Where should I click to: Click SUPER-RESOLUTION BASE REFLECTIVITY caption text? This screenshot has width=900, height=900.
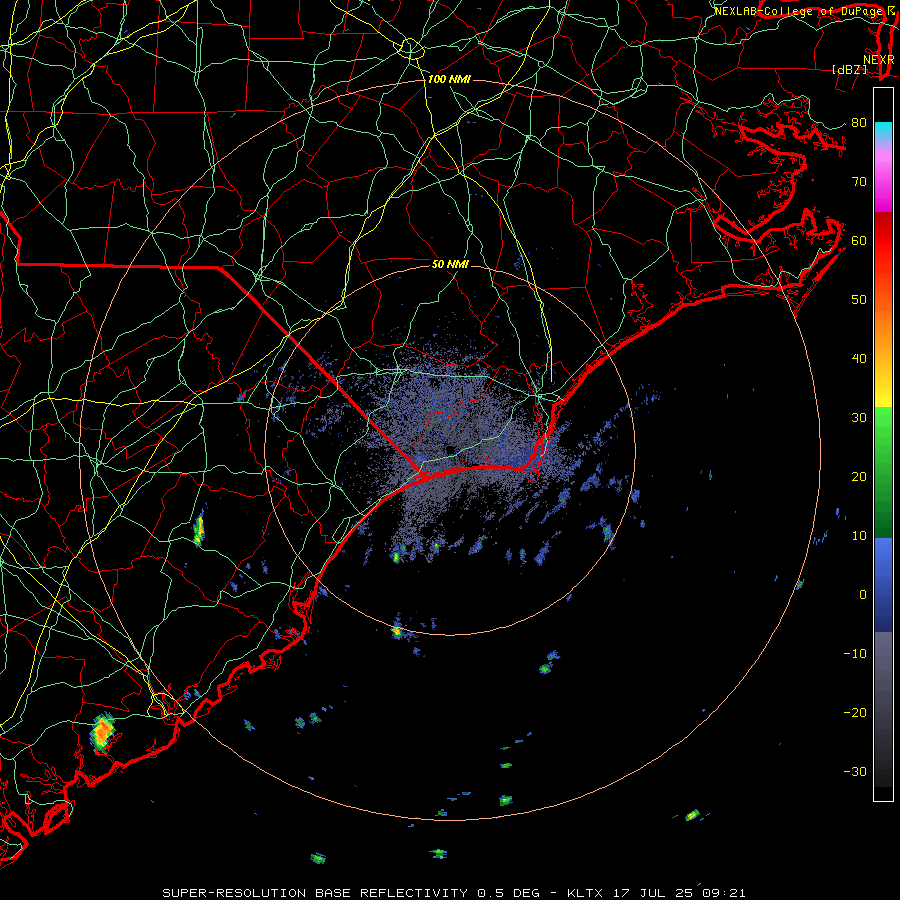point(315,893)
